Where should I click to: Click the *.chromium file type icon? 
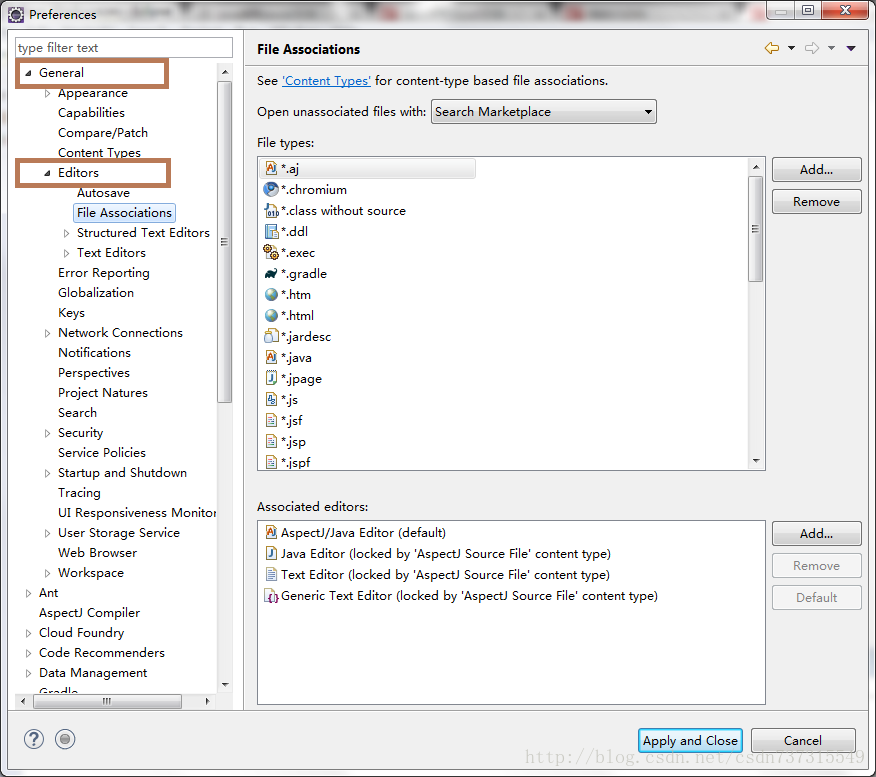click(271, 189)
